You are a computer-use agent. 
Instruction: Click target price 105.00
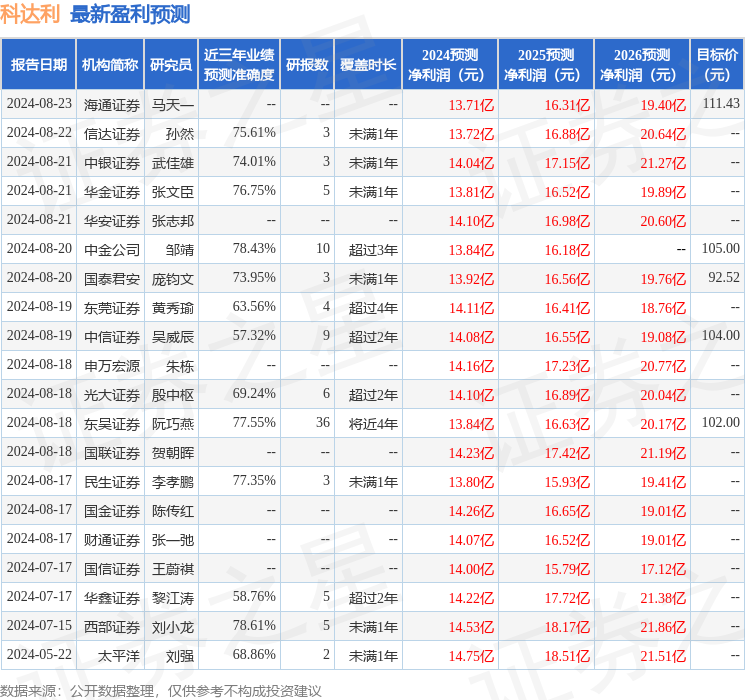721,249
